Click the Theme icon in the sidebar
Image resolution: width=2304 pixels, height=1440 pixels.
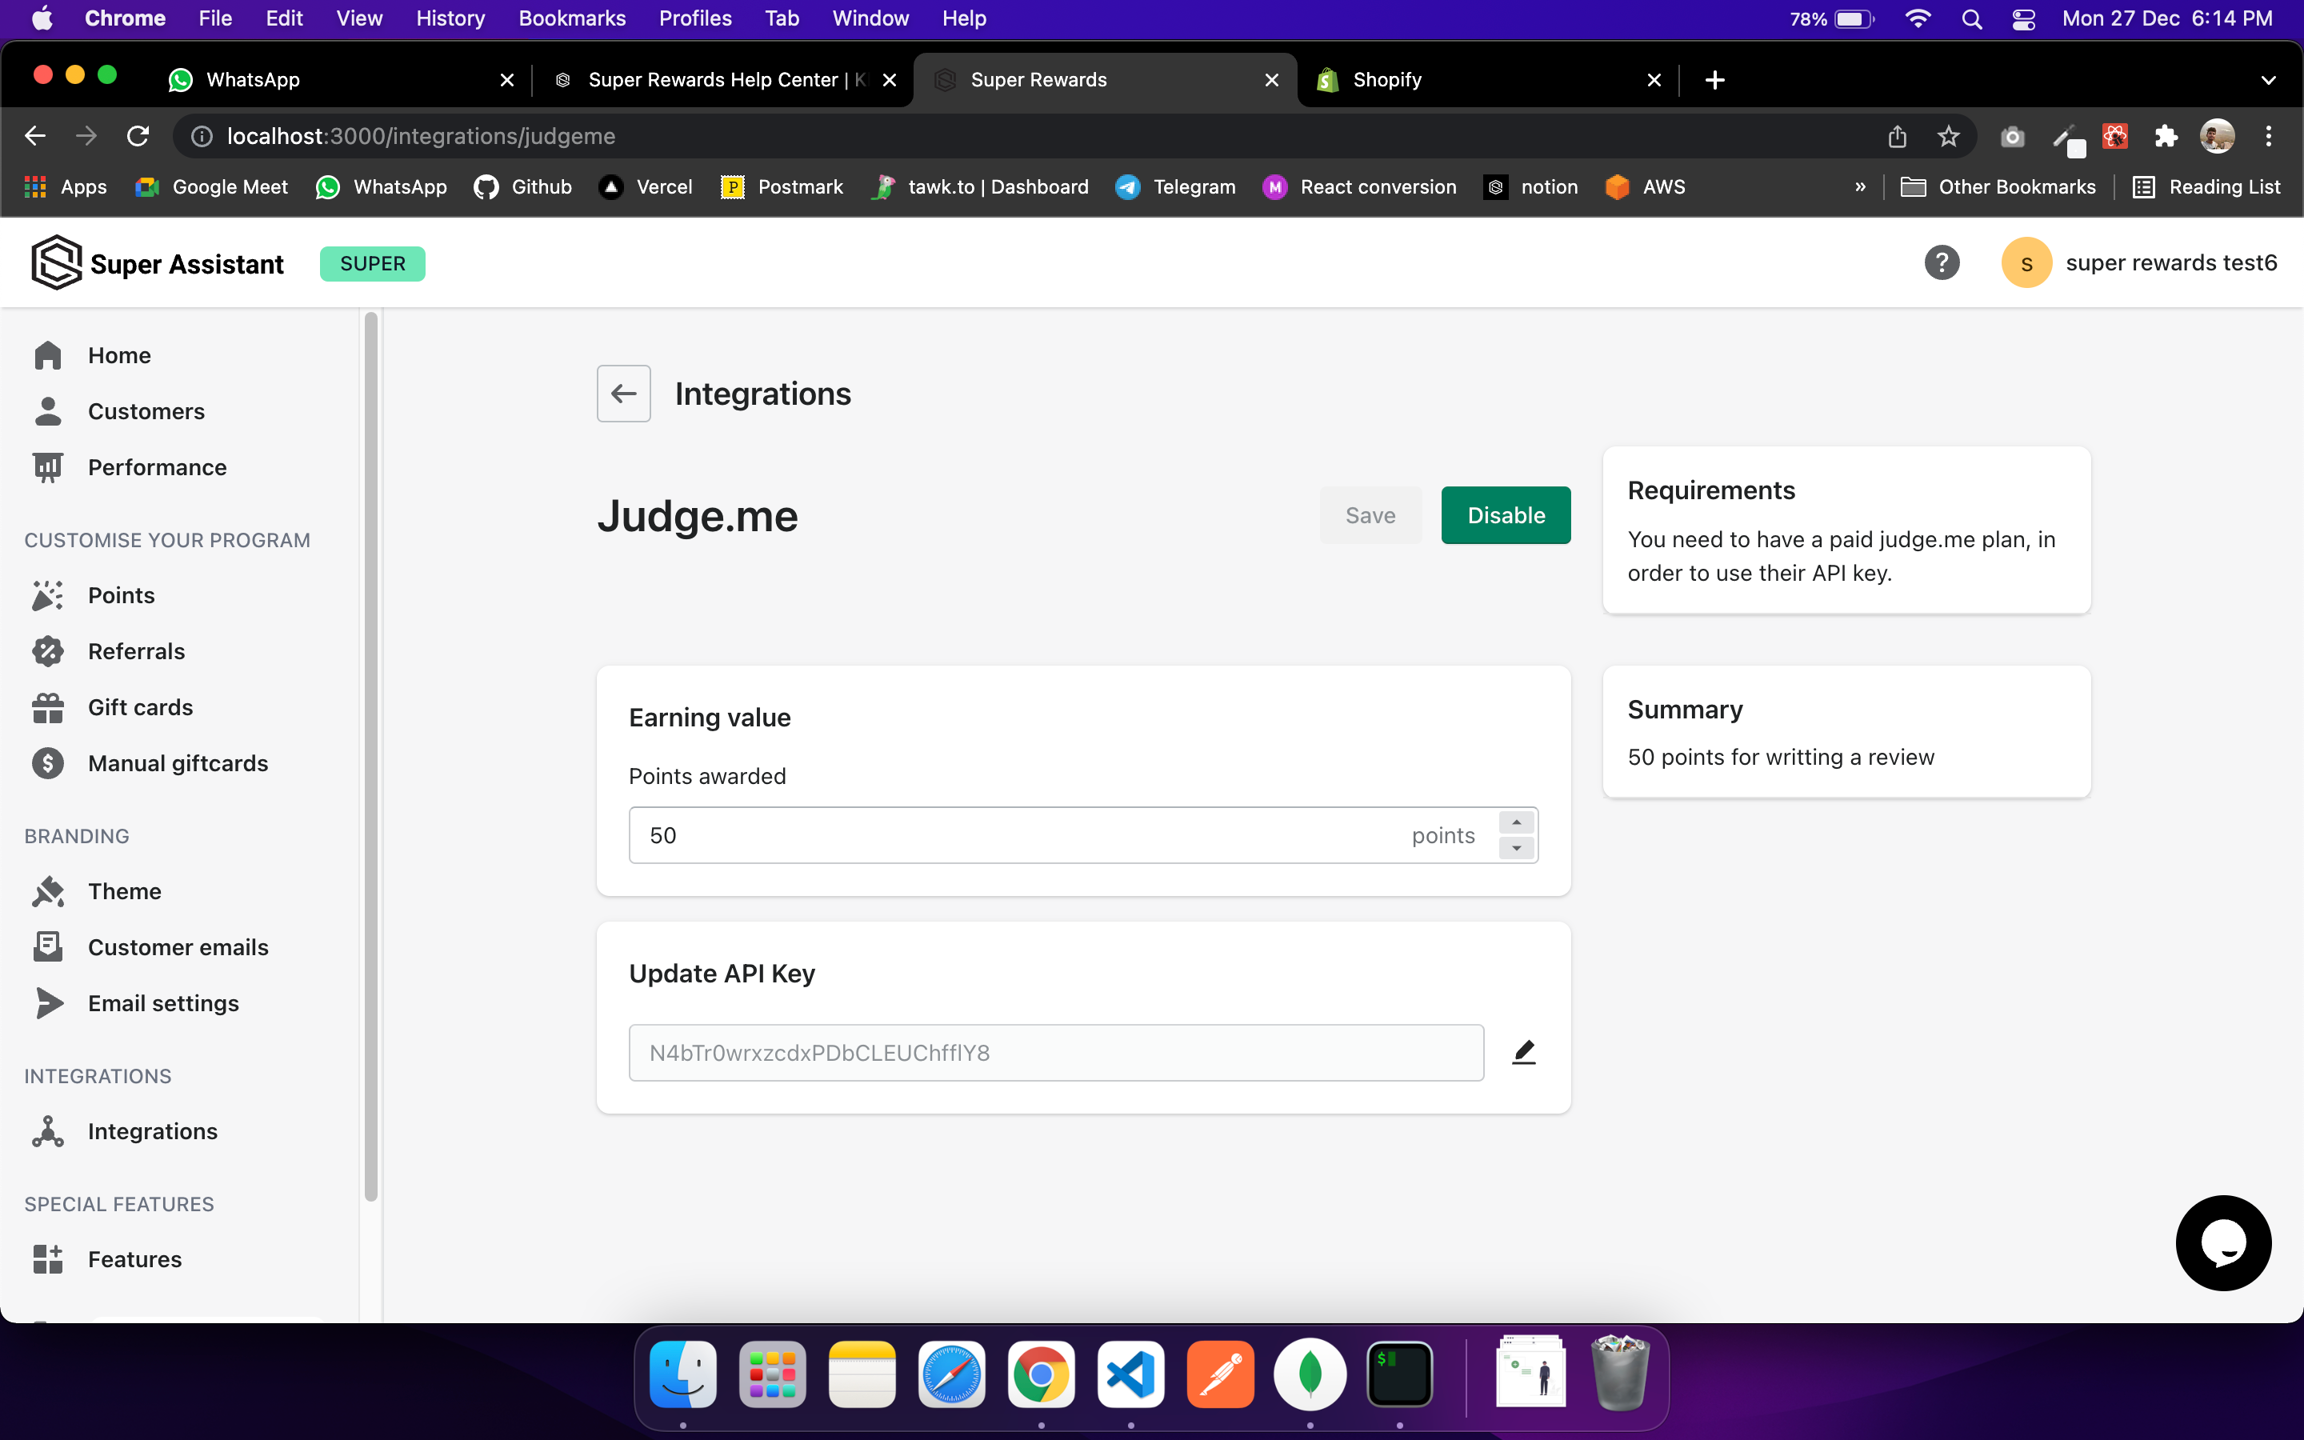pyautogui.click(x=47, y=891)
